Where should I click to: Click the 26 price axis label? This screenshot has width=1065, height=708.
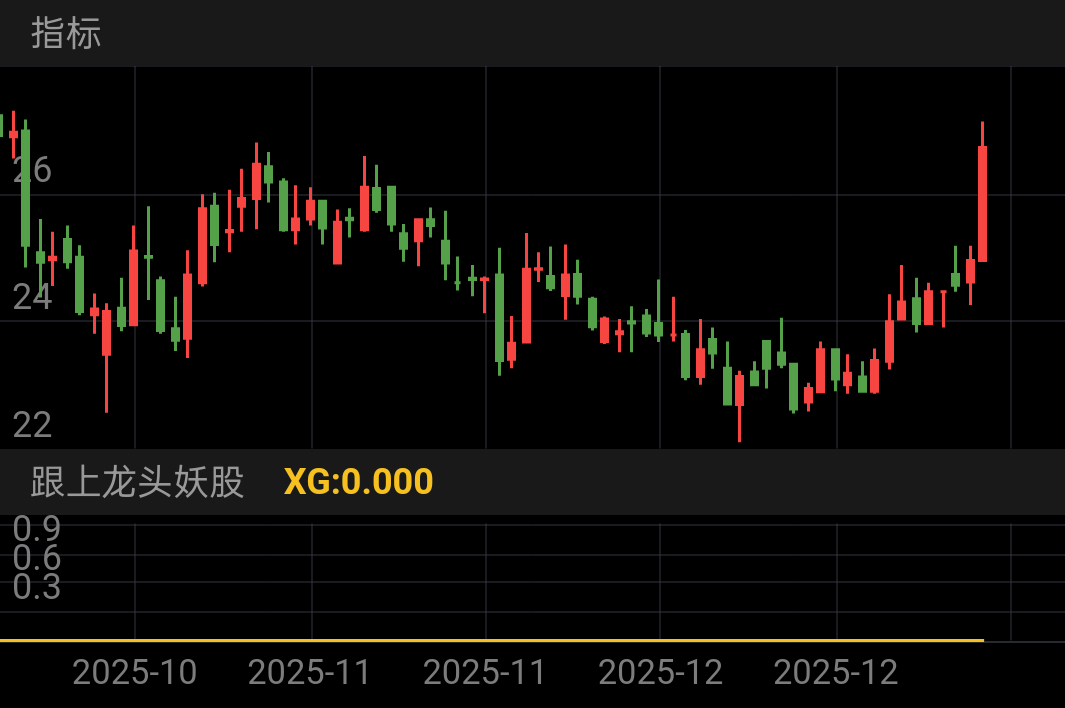(x=32, y=170)
